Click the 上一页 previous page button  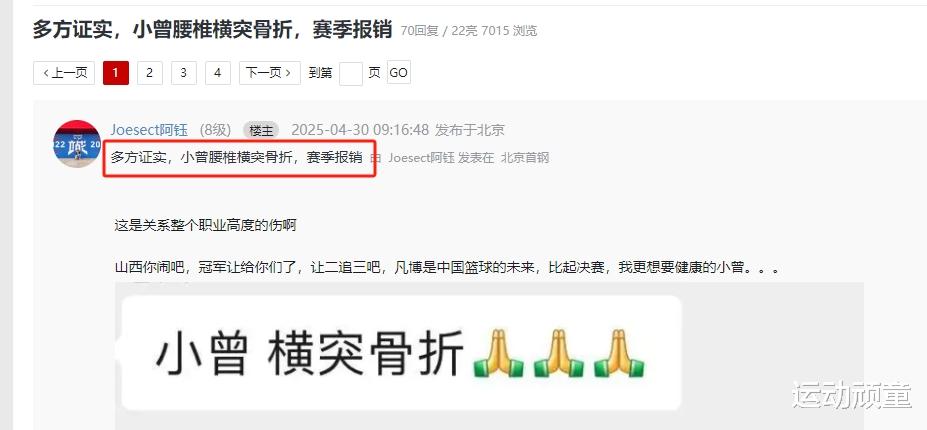pos(64,73)
